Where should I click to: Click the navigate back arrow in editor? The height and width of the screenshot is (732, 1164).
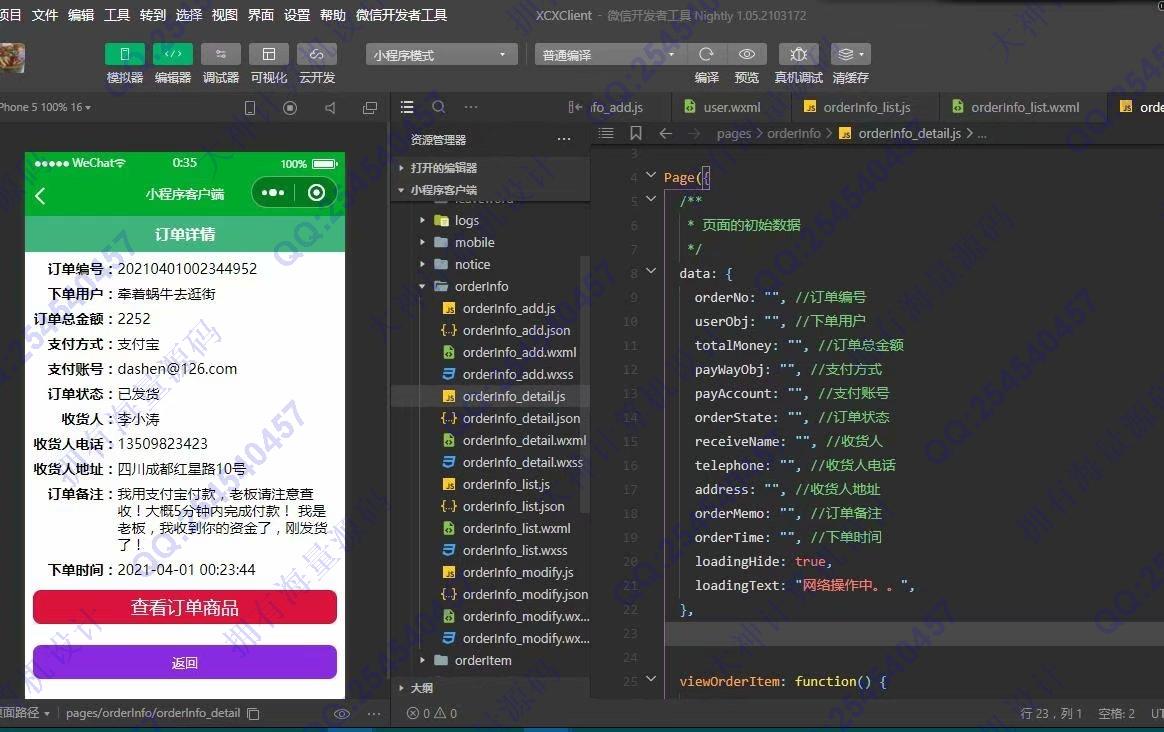(666, 134)
